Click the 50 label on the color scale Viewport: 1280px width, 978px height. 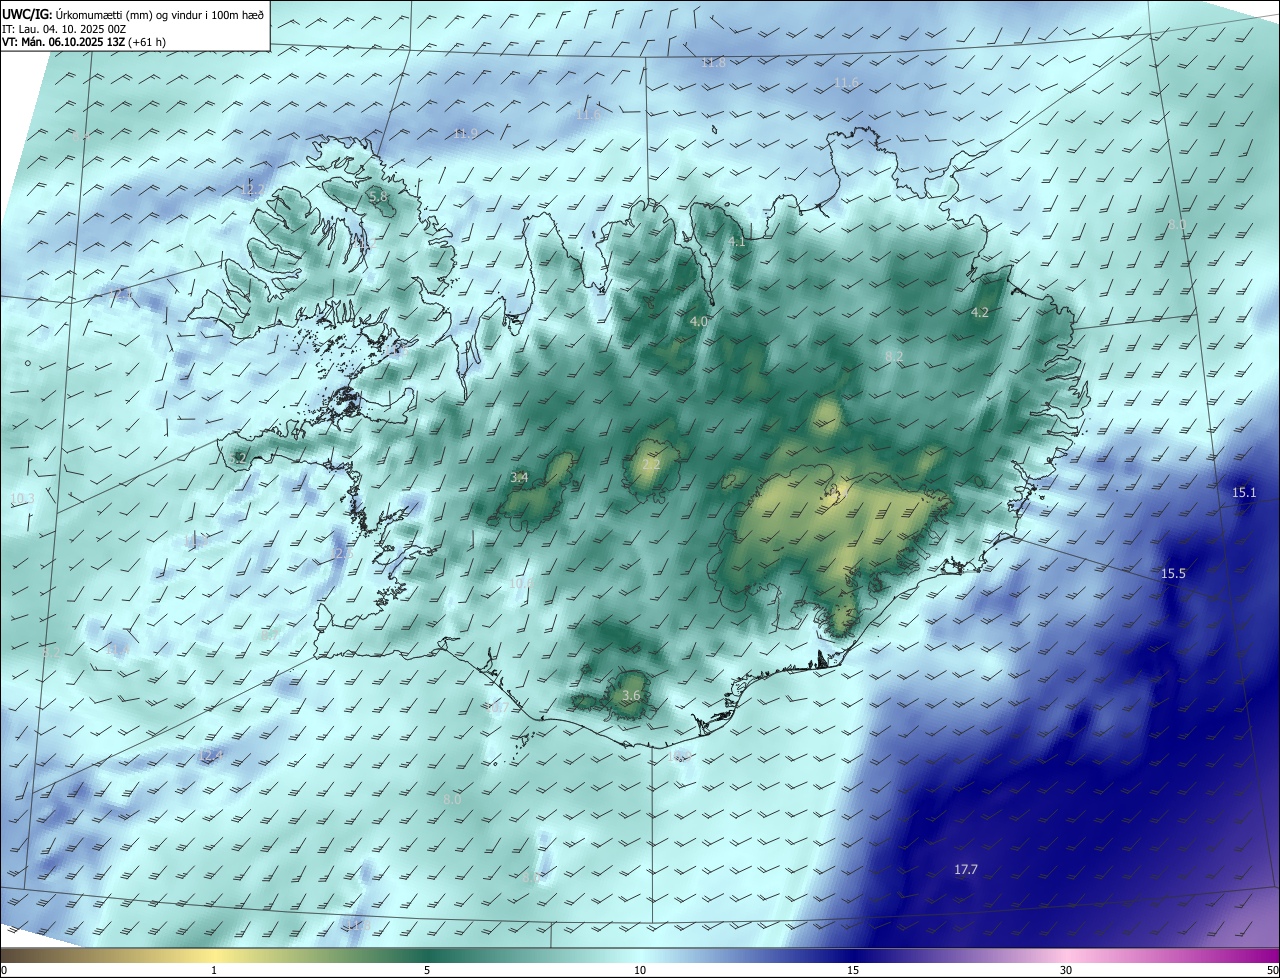click(1272, 970)
